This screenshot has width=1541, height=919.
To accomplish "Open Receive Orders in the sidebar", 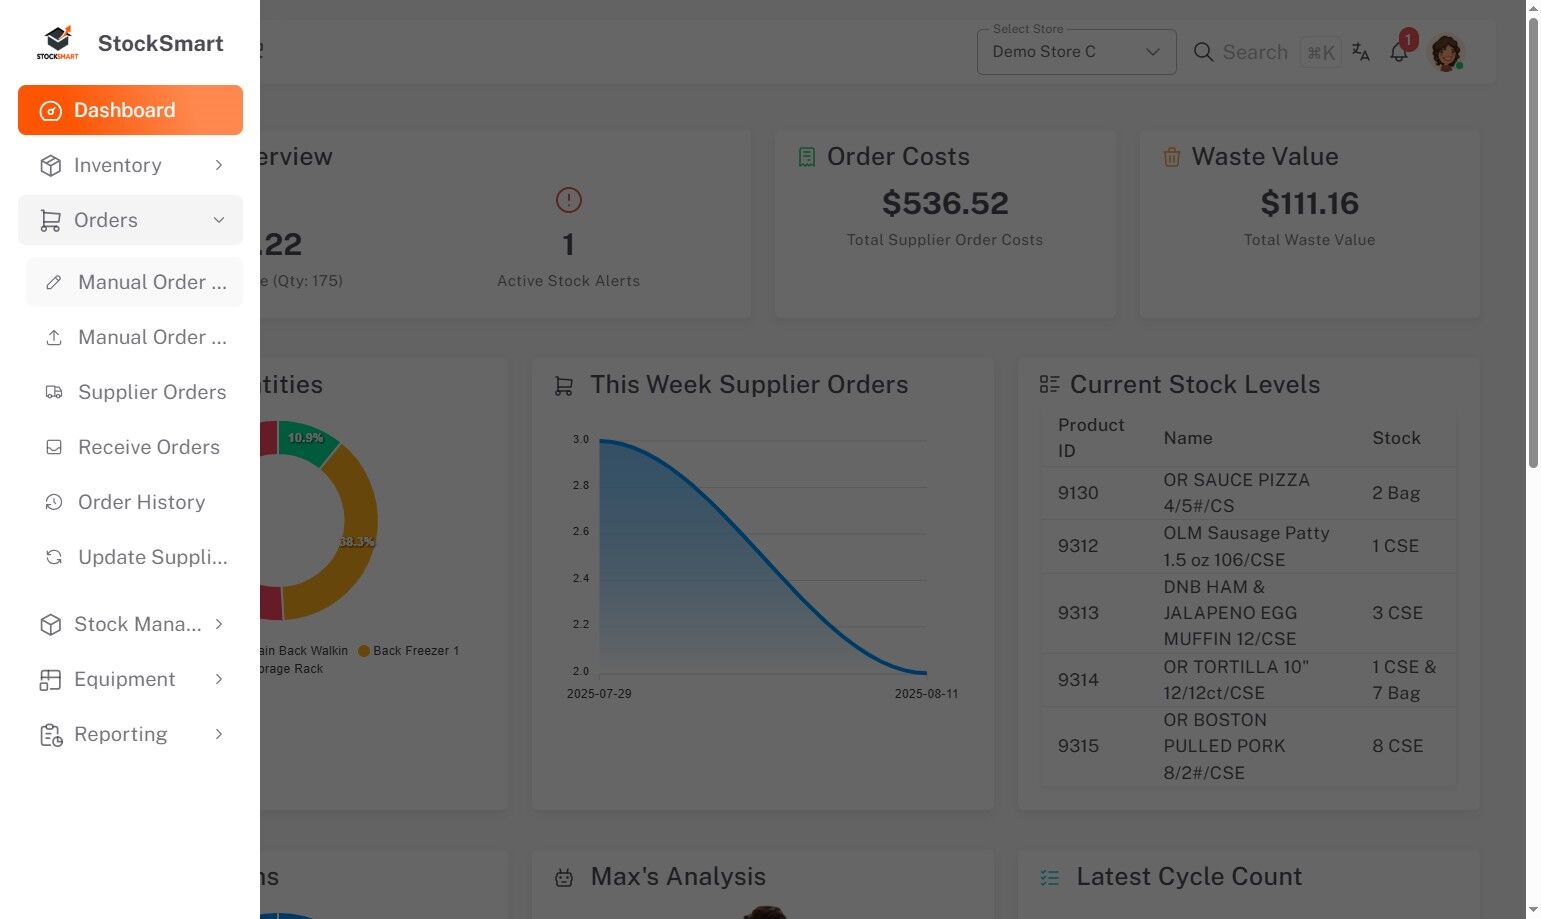I will point(134,447).
